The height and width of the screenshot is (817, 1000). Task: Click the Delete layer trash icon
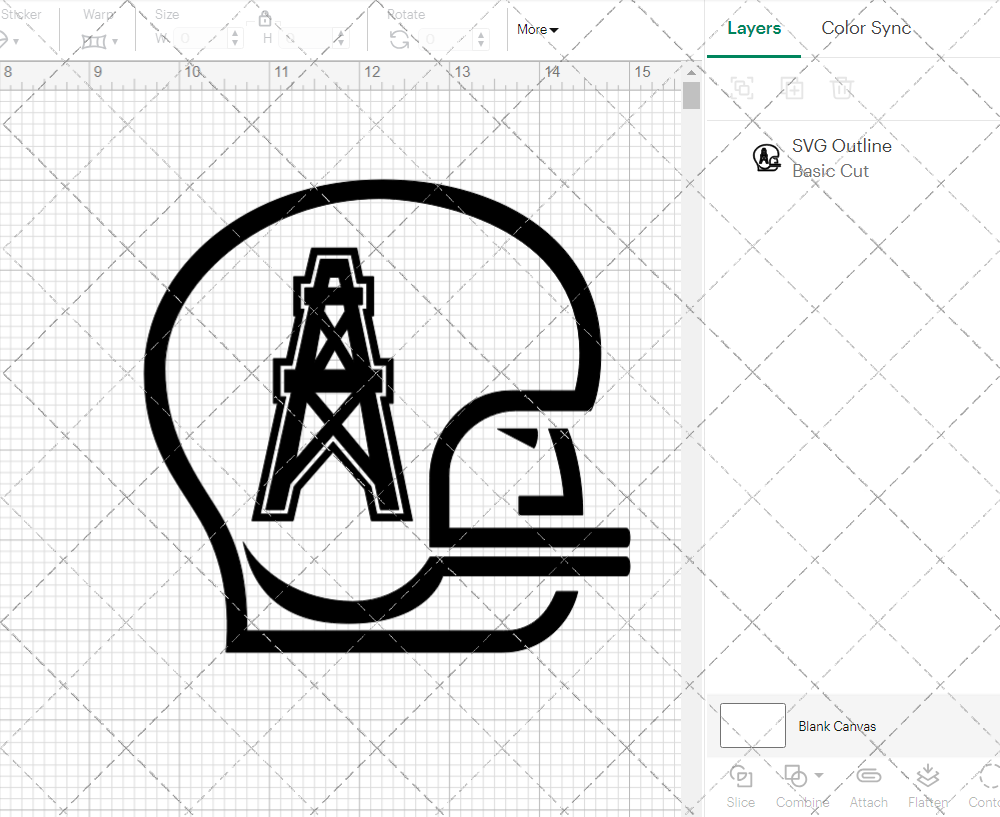pyautogui.click(x=842, y=88)
